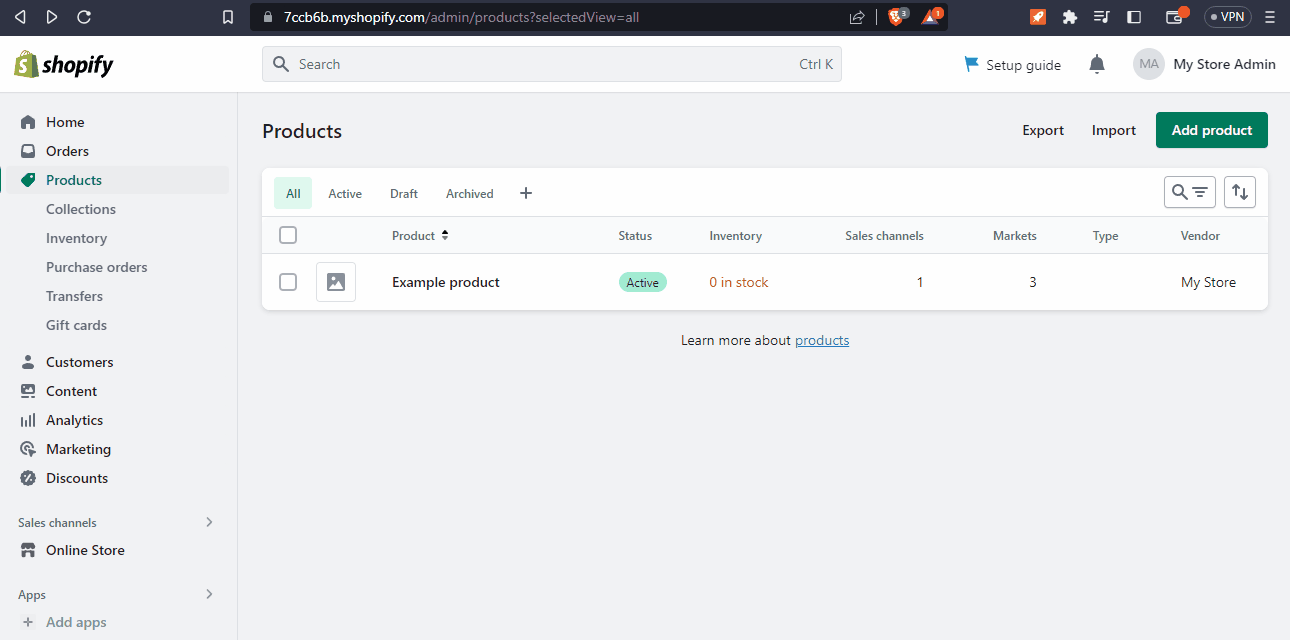Open the Orders section in the sidebar
Screen dimensions: 1290x640
67,150
